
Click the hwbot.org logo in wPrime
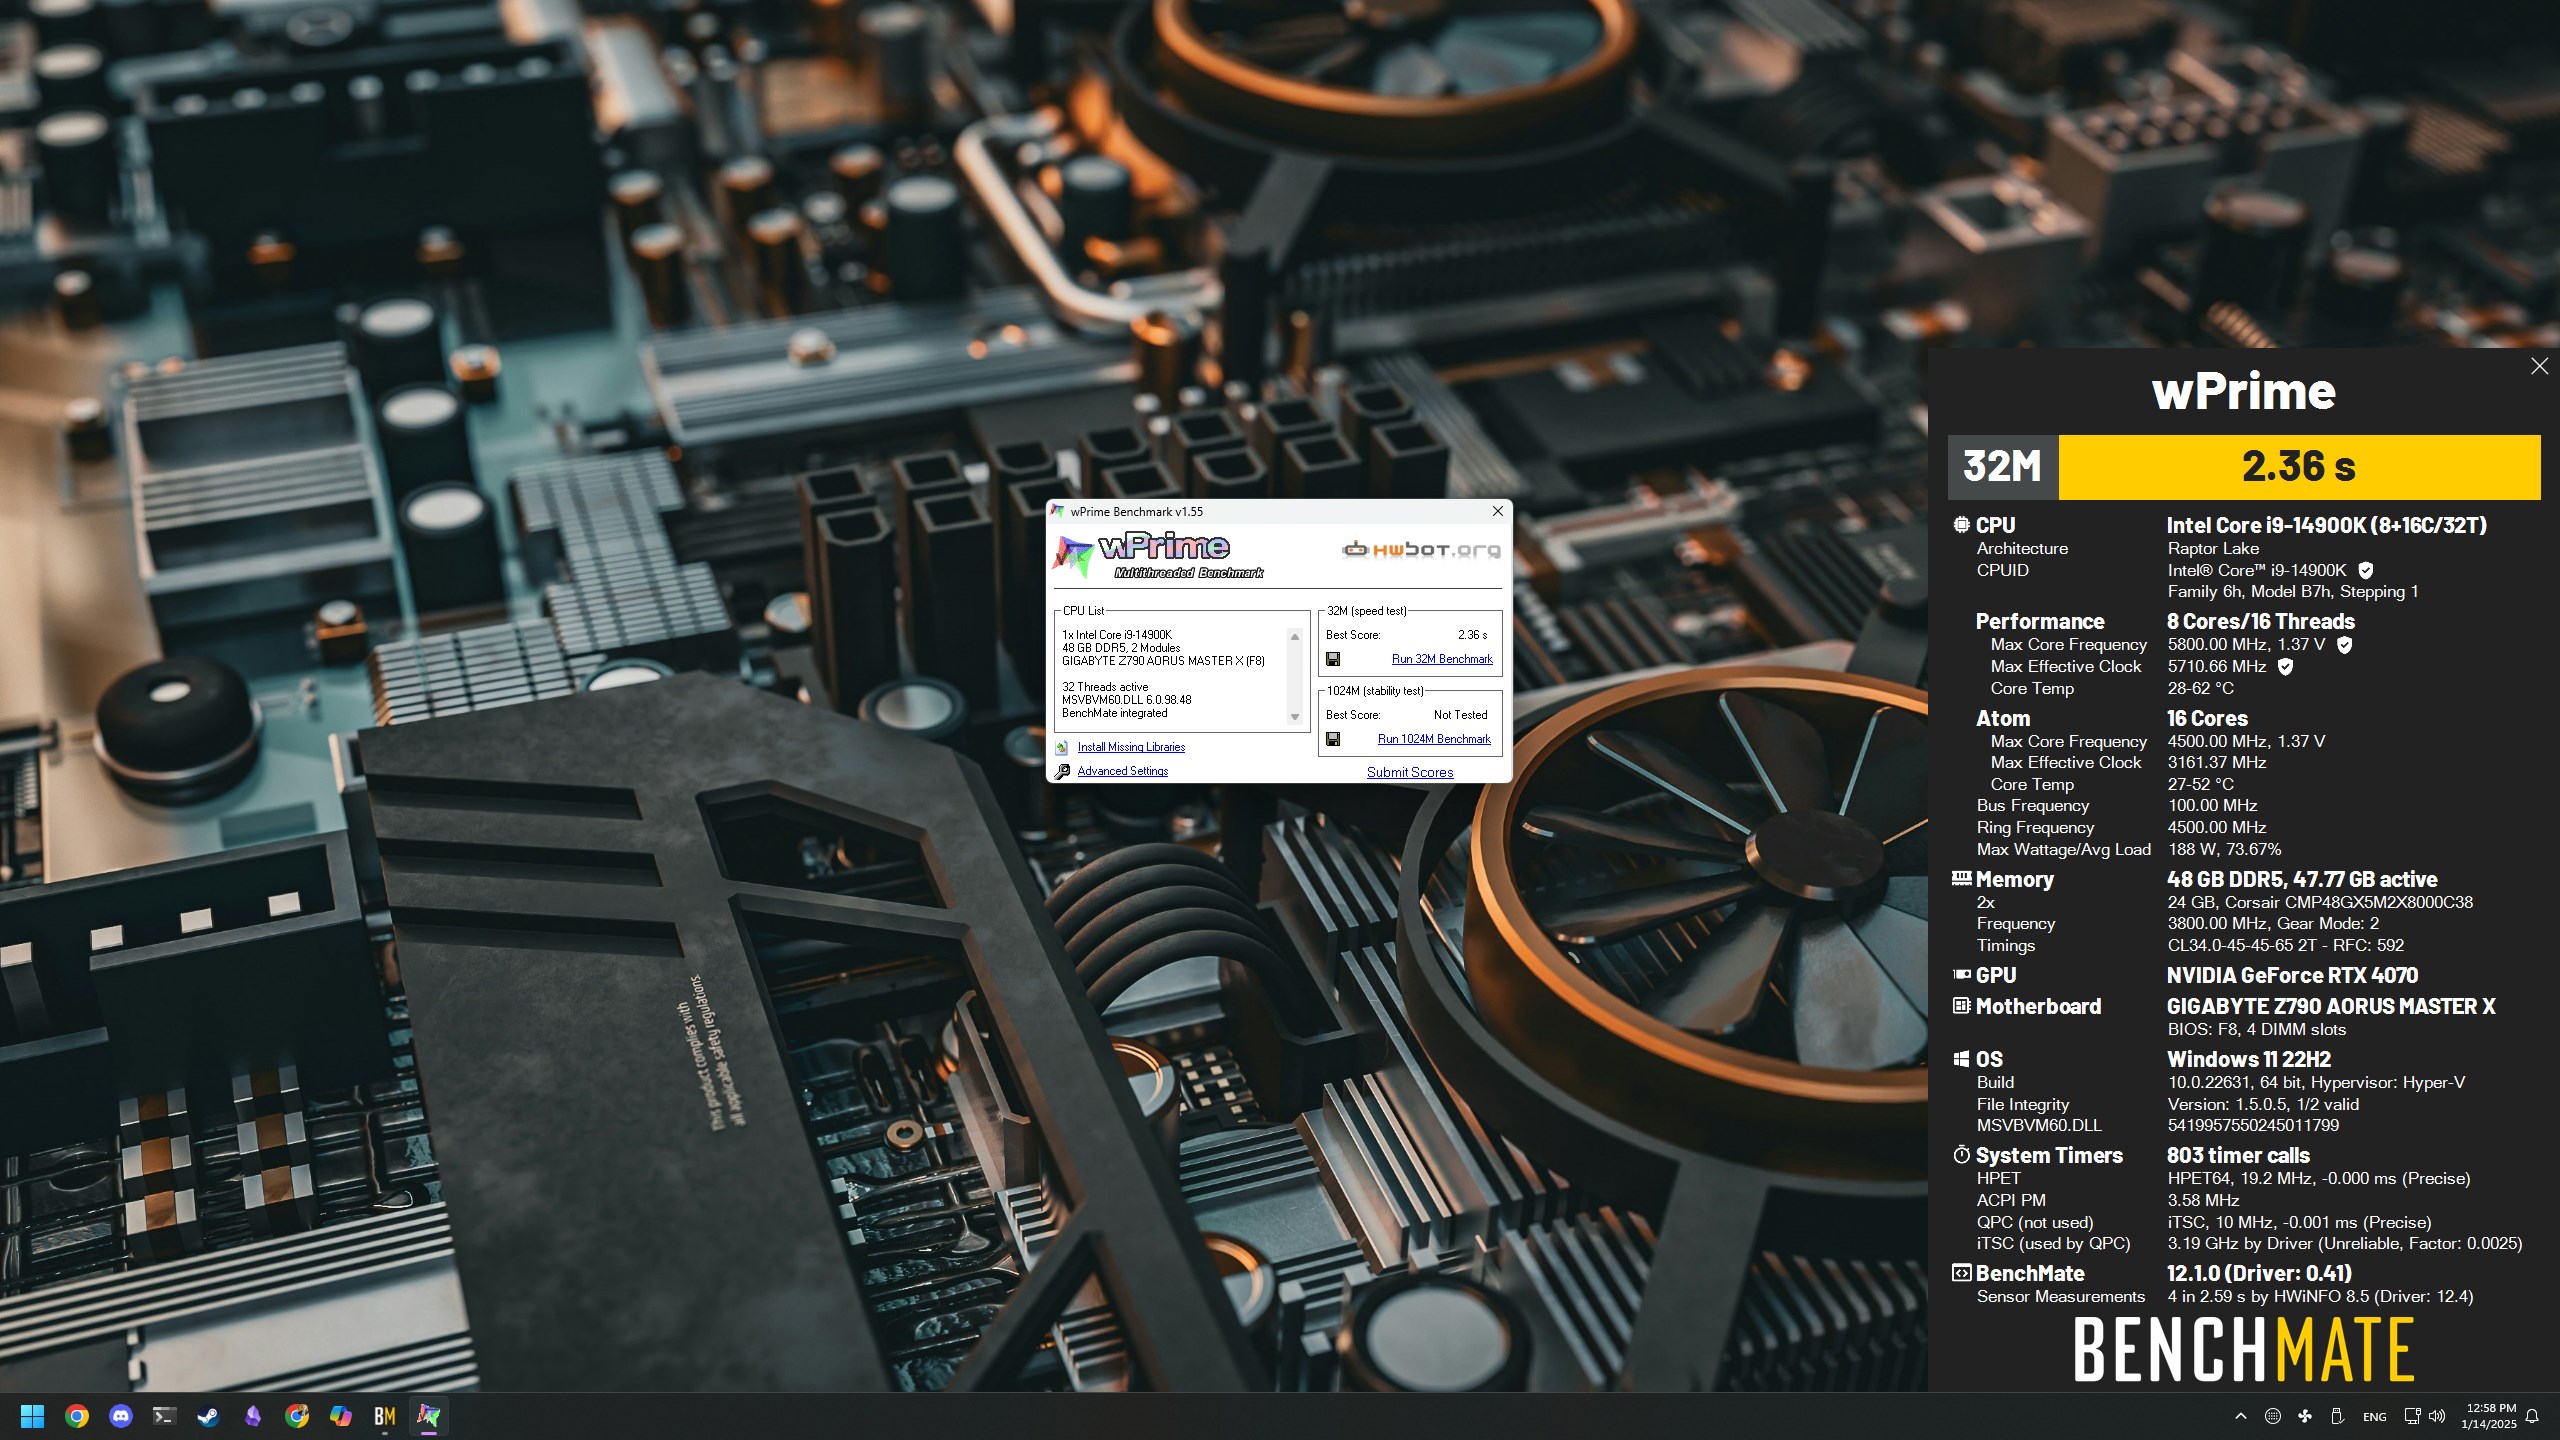(1421, 550)
